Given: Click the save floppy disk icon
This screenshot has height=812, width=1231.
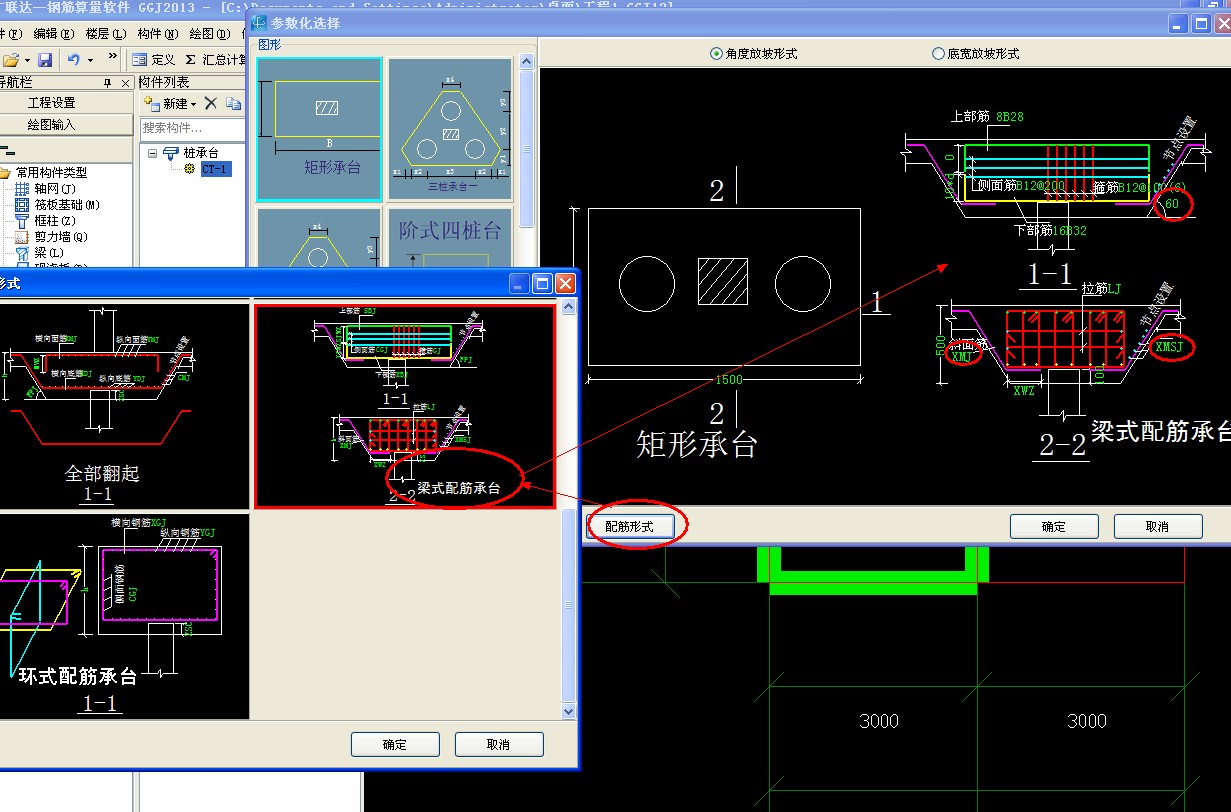Looking at the screenshot, I should click(45, 60).
